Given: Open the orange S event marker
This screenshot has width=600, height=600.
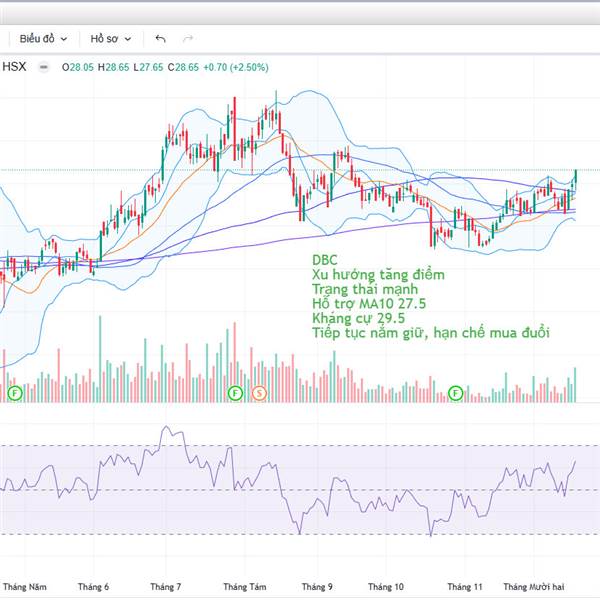Looking at the screenshot, I should pyautogui.click(x=259, y=393).
